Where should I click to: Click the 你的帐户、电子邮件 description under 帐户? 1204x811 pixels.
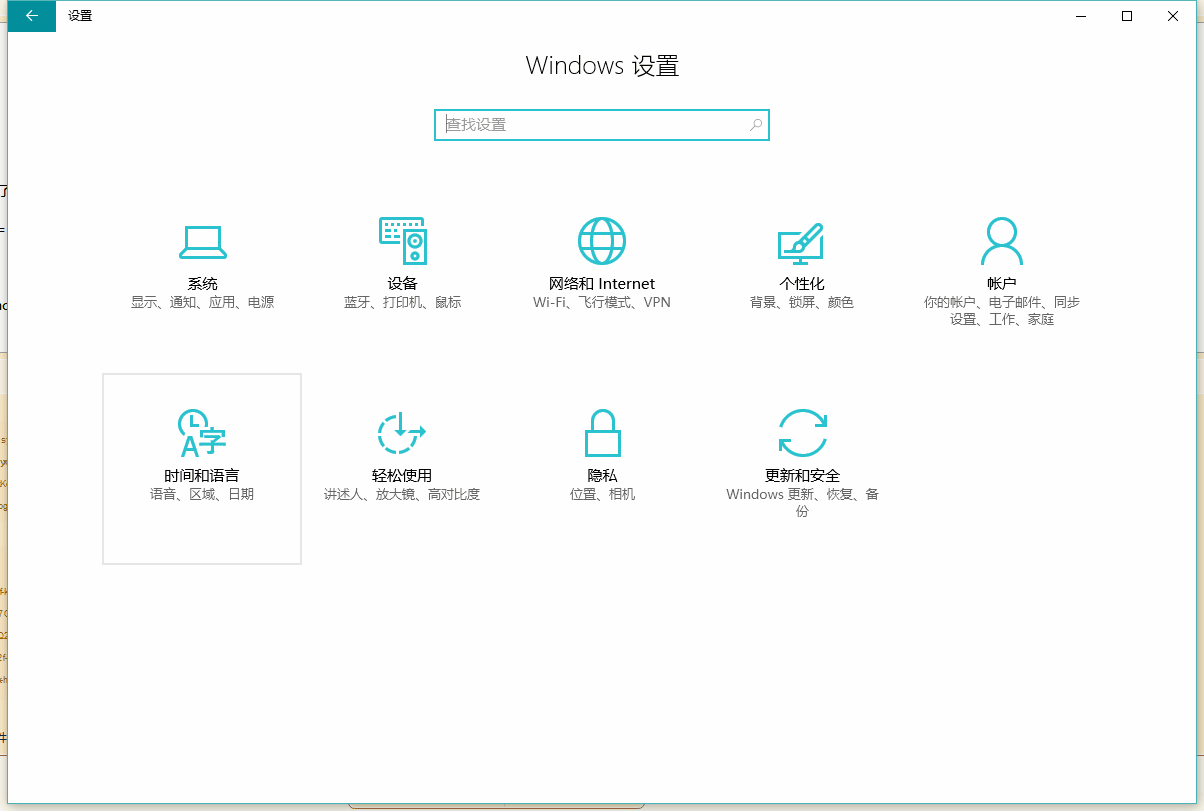[x=1001, y=302]
